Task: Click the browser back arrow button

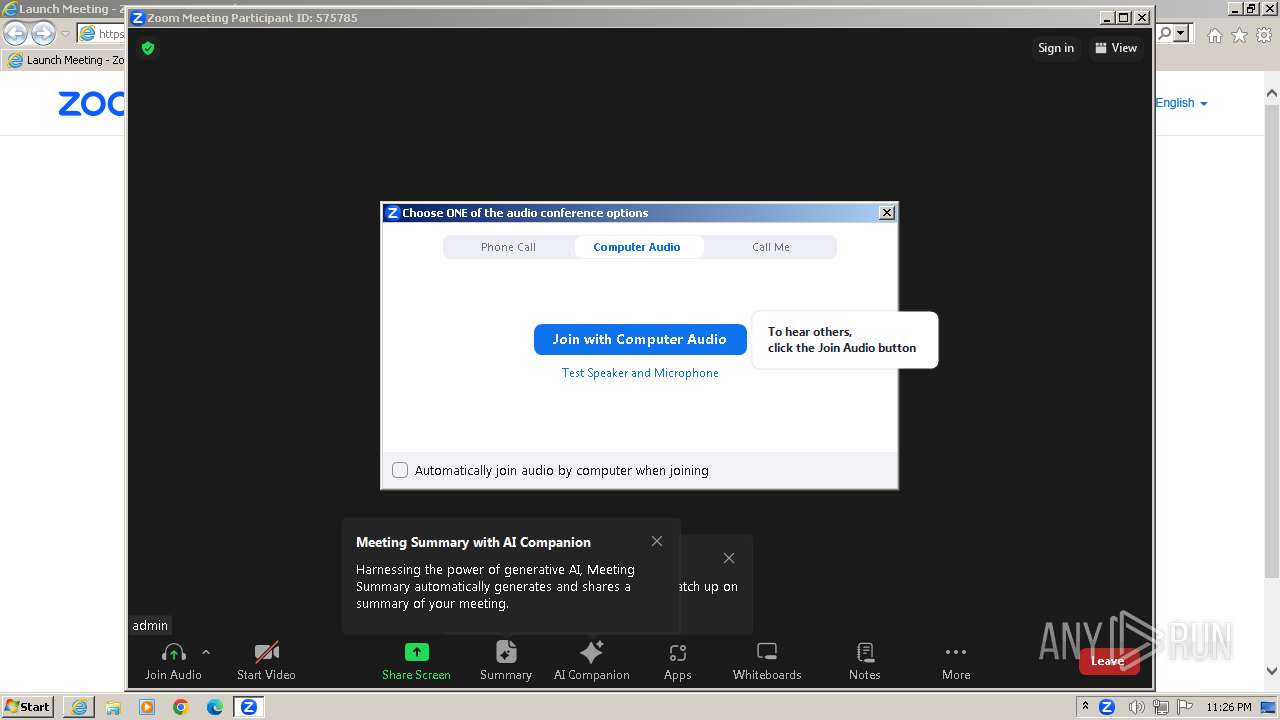Action: pyautogui.click(x=16, y=33)
